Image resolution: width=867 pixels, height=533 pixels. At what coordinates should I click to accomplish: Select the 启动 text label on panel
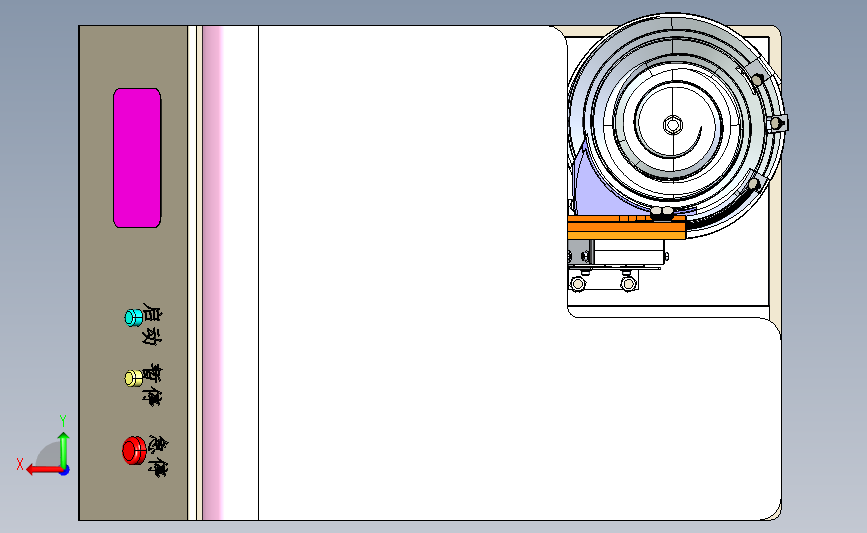(151, 324)
